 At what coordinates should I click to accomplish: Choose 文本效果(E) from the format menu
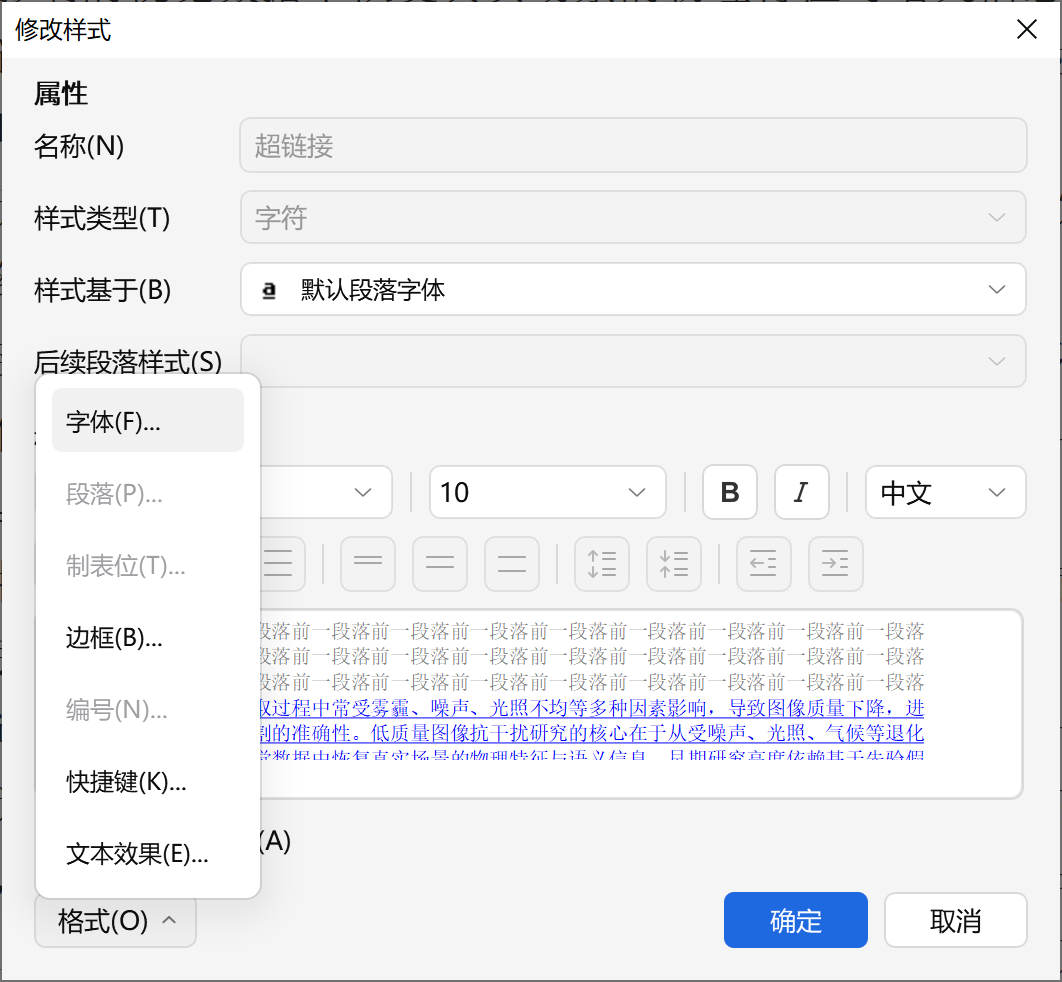(147, 855)
